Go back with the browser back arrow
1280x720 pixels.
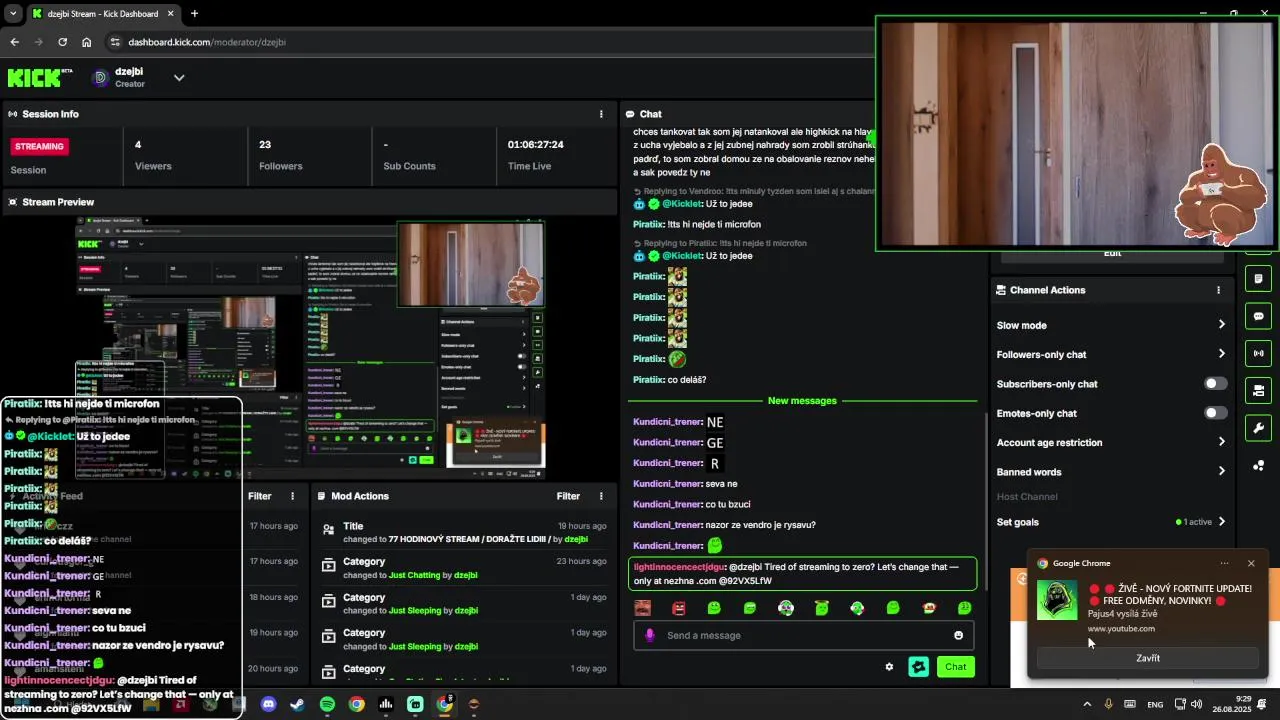pos(15,42)
